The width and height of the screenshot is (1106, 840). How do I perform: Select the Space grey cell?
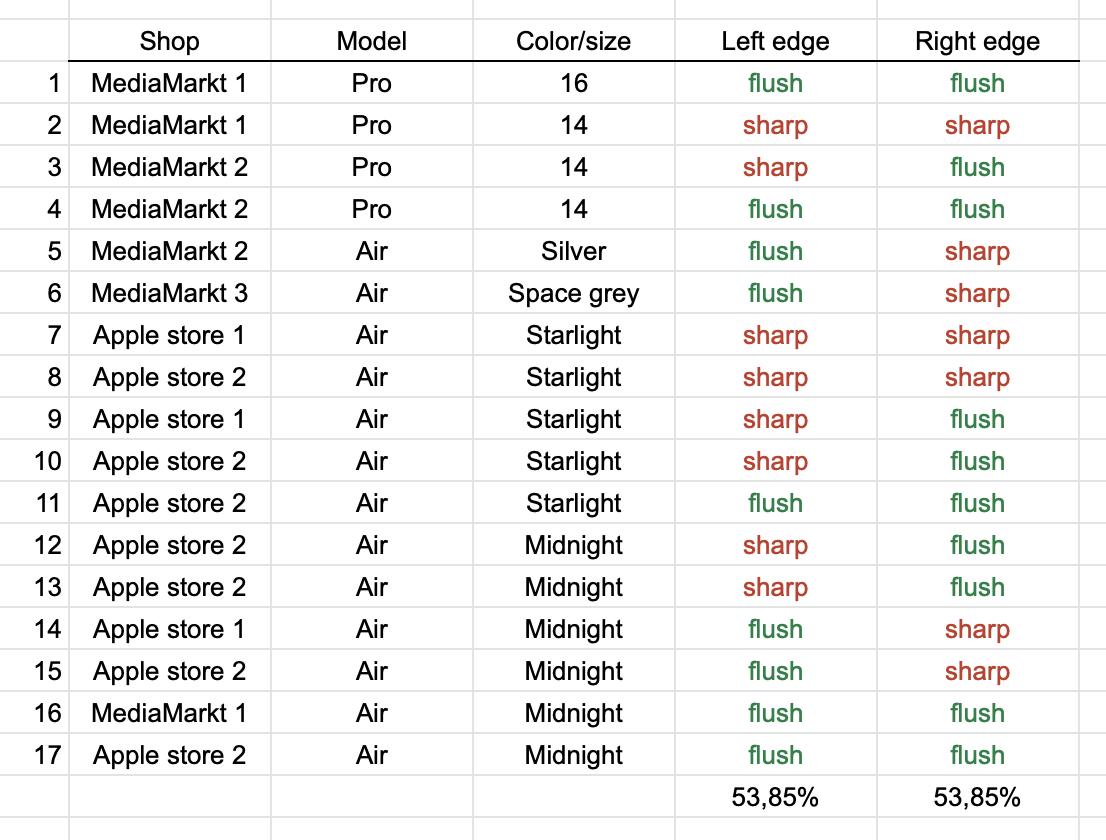[x=574, y=293]
